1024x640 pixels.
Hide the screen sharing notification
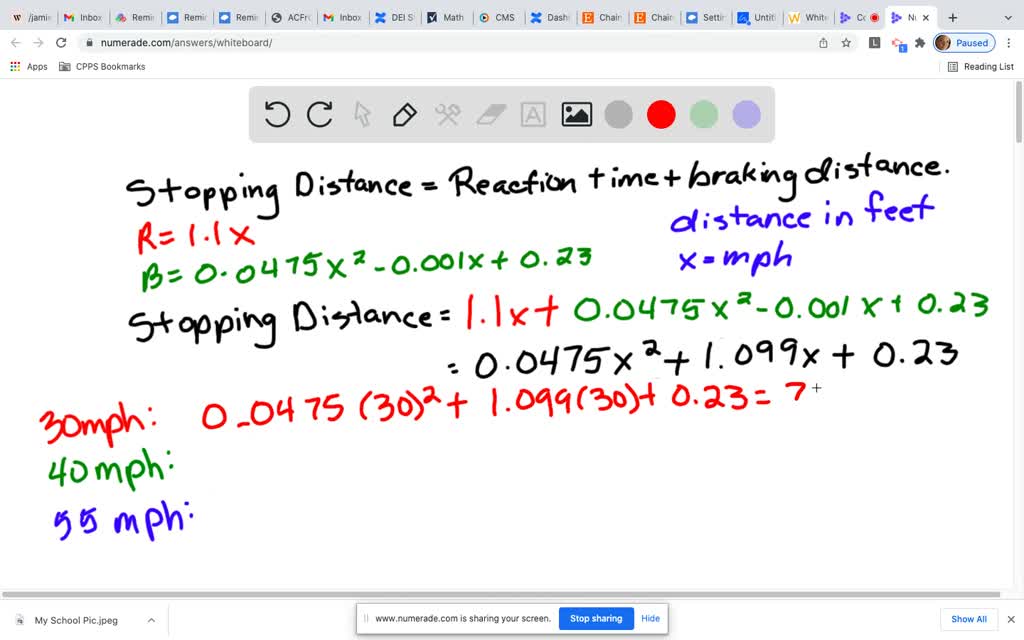tap(650, 618)
